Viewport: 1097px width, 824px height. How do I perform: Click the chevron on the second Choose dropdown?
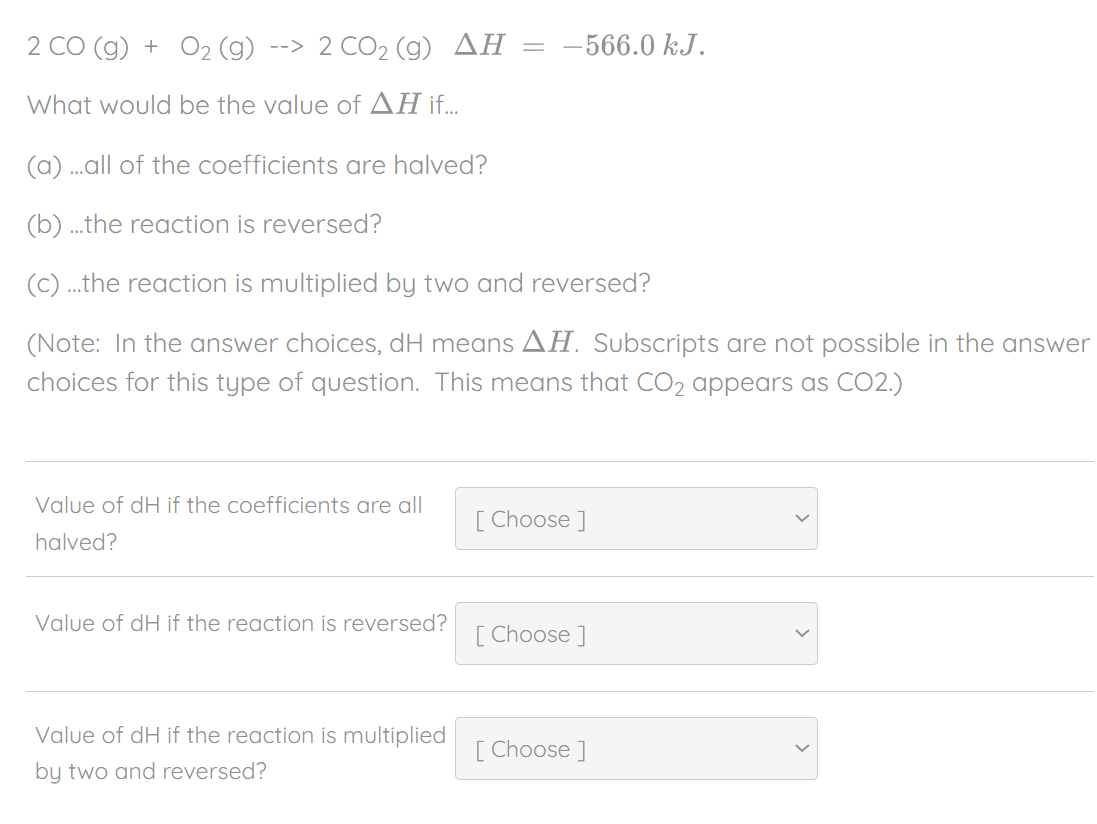pyautogui.click(x=800, y=633)
